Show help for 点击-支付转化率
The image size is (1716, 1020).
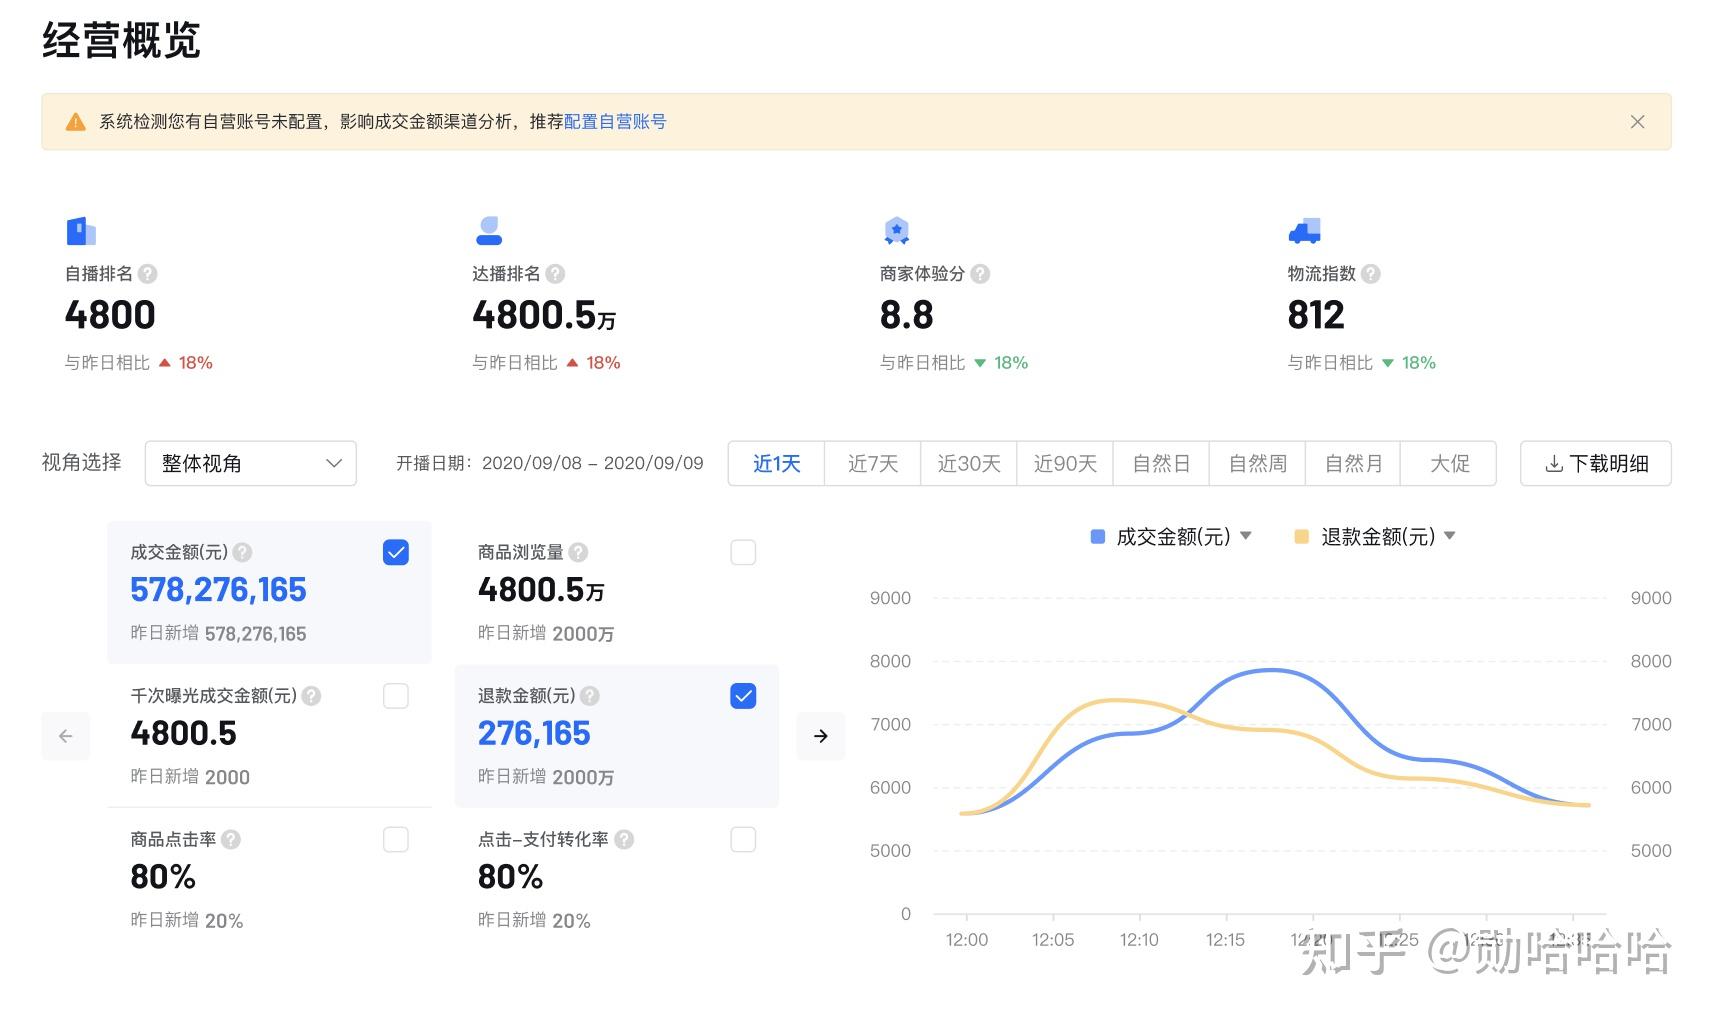[x=624, y=840]
